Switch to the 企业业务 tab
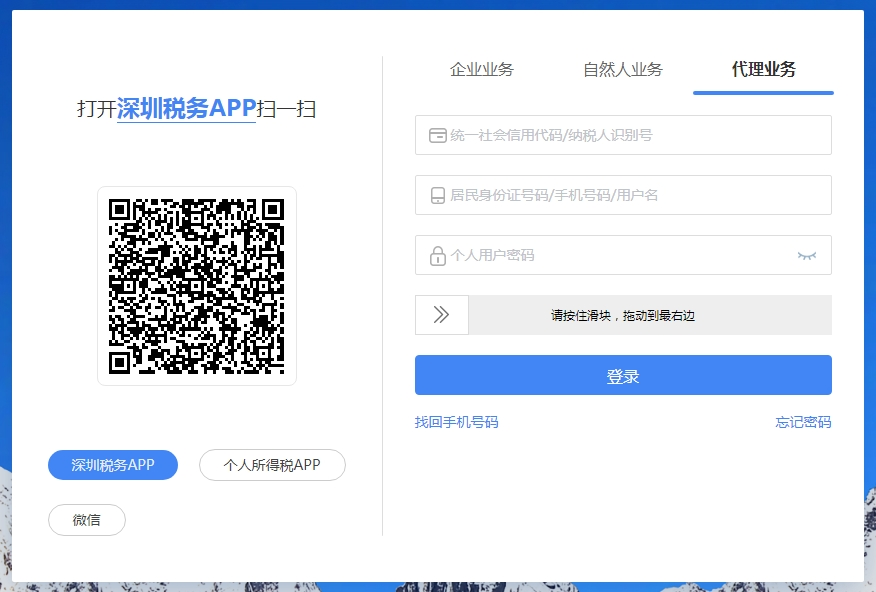Screen dimensions: 876x592 tap(482, 69)
